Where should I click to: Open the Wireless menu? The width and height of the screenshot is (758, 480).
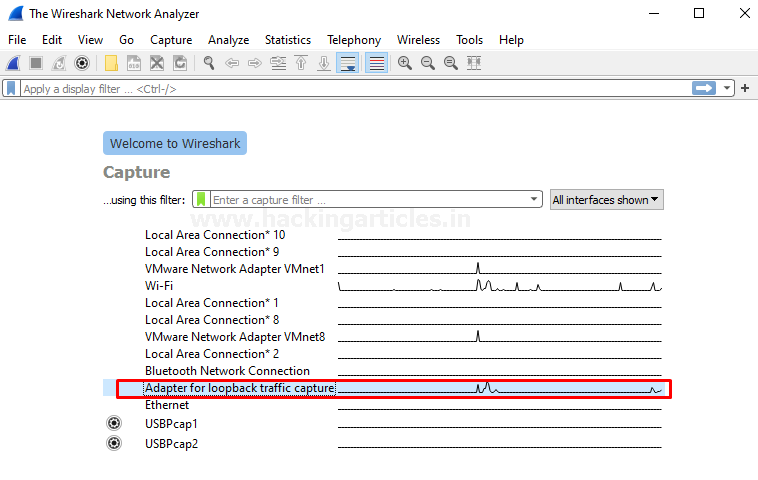click(418, 40)
